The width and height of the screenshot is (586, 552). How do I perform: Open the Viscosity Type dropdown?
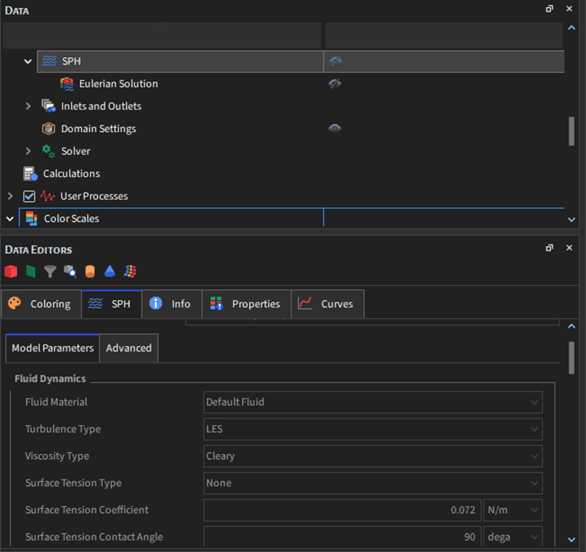coord(373,456)
